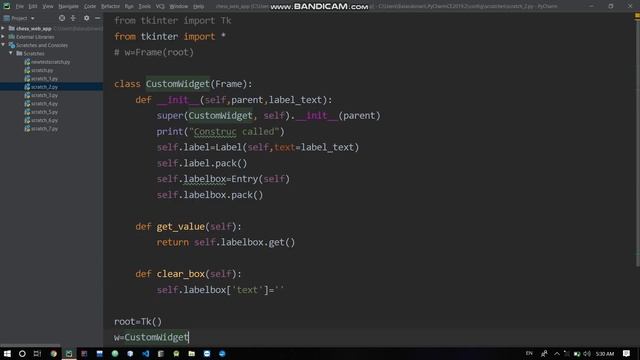Click the collapse-all icon in Project panel
This screenshot has height=360, width=640.
pyautogui.click(x=73, y=18)
